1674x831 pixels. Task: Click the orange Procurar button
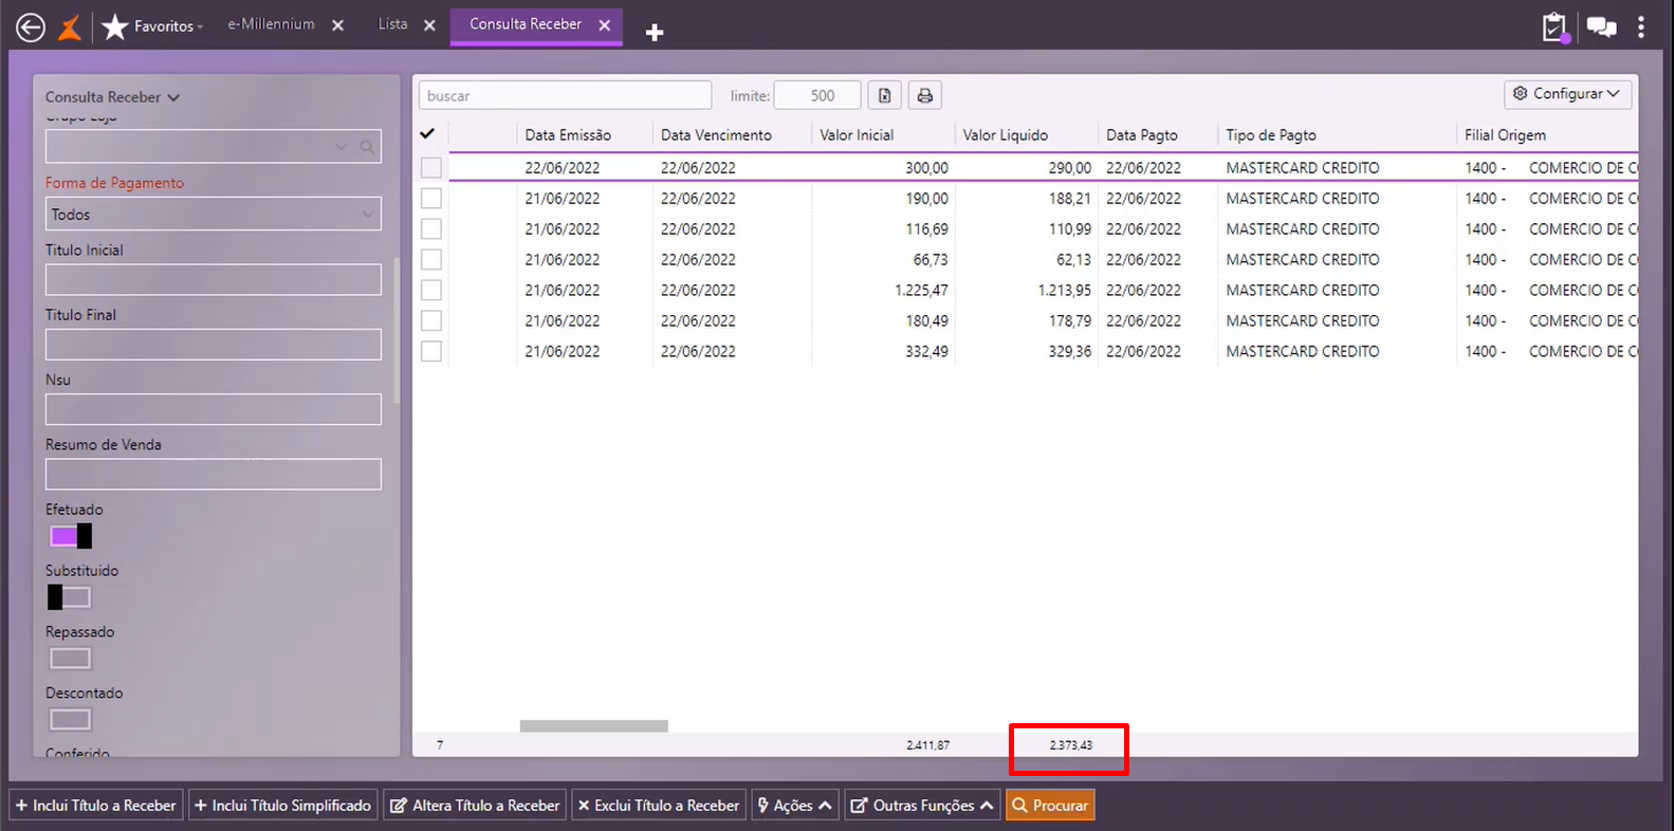click(x=1050, y=805)
